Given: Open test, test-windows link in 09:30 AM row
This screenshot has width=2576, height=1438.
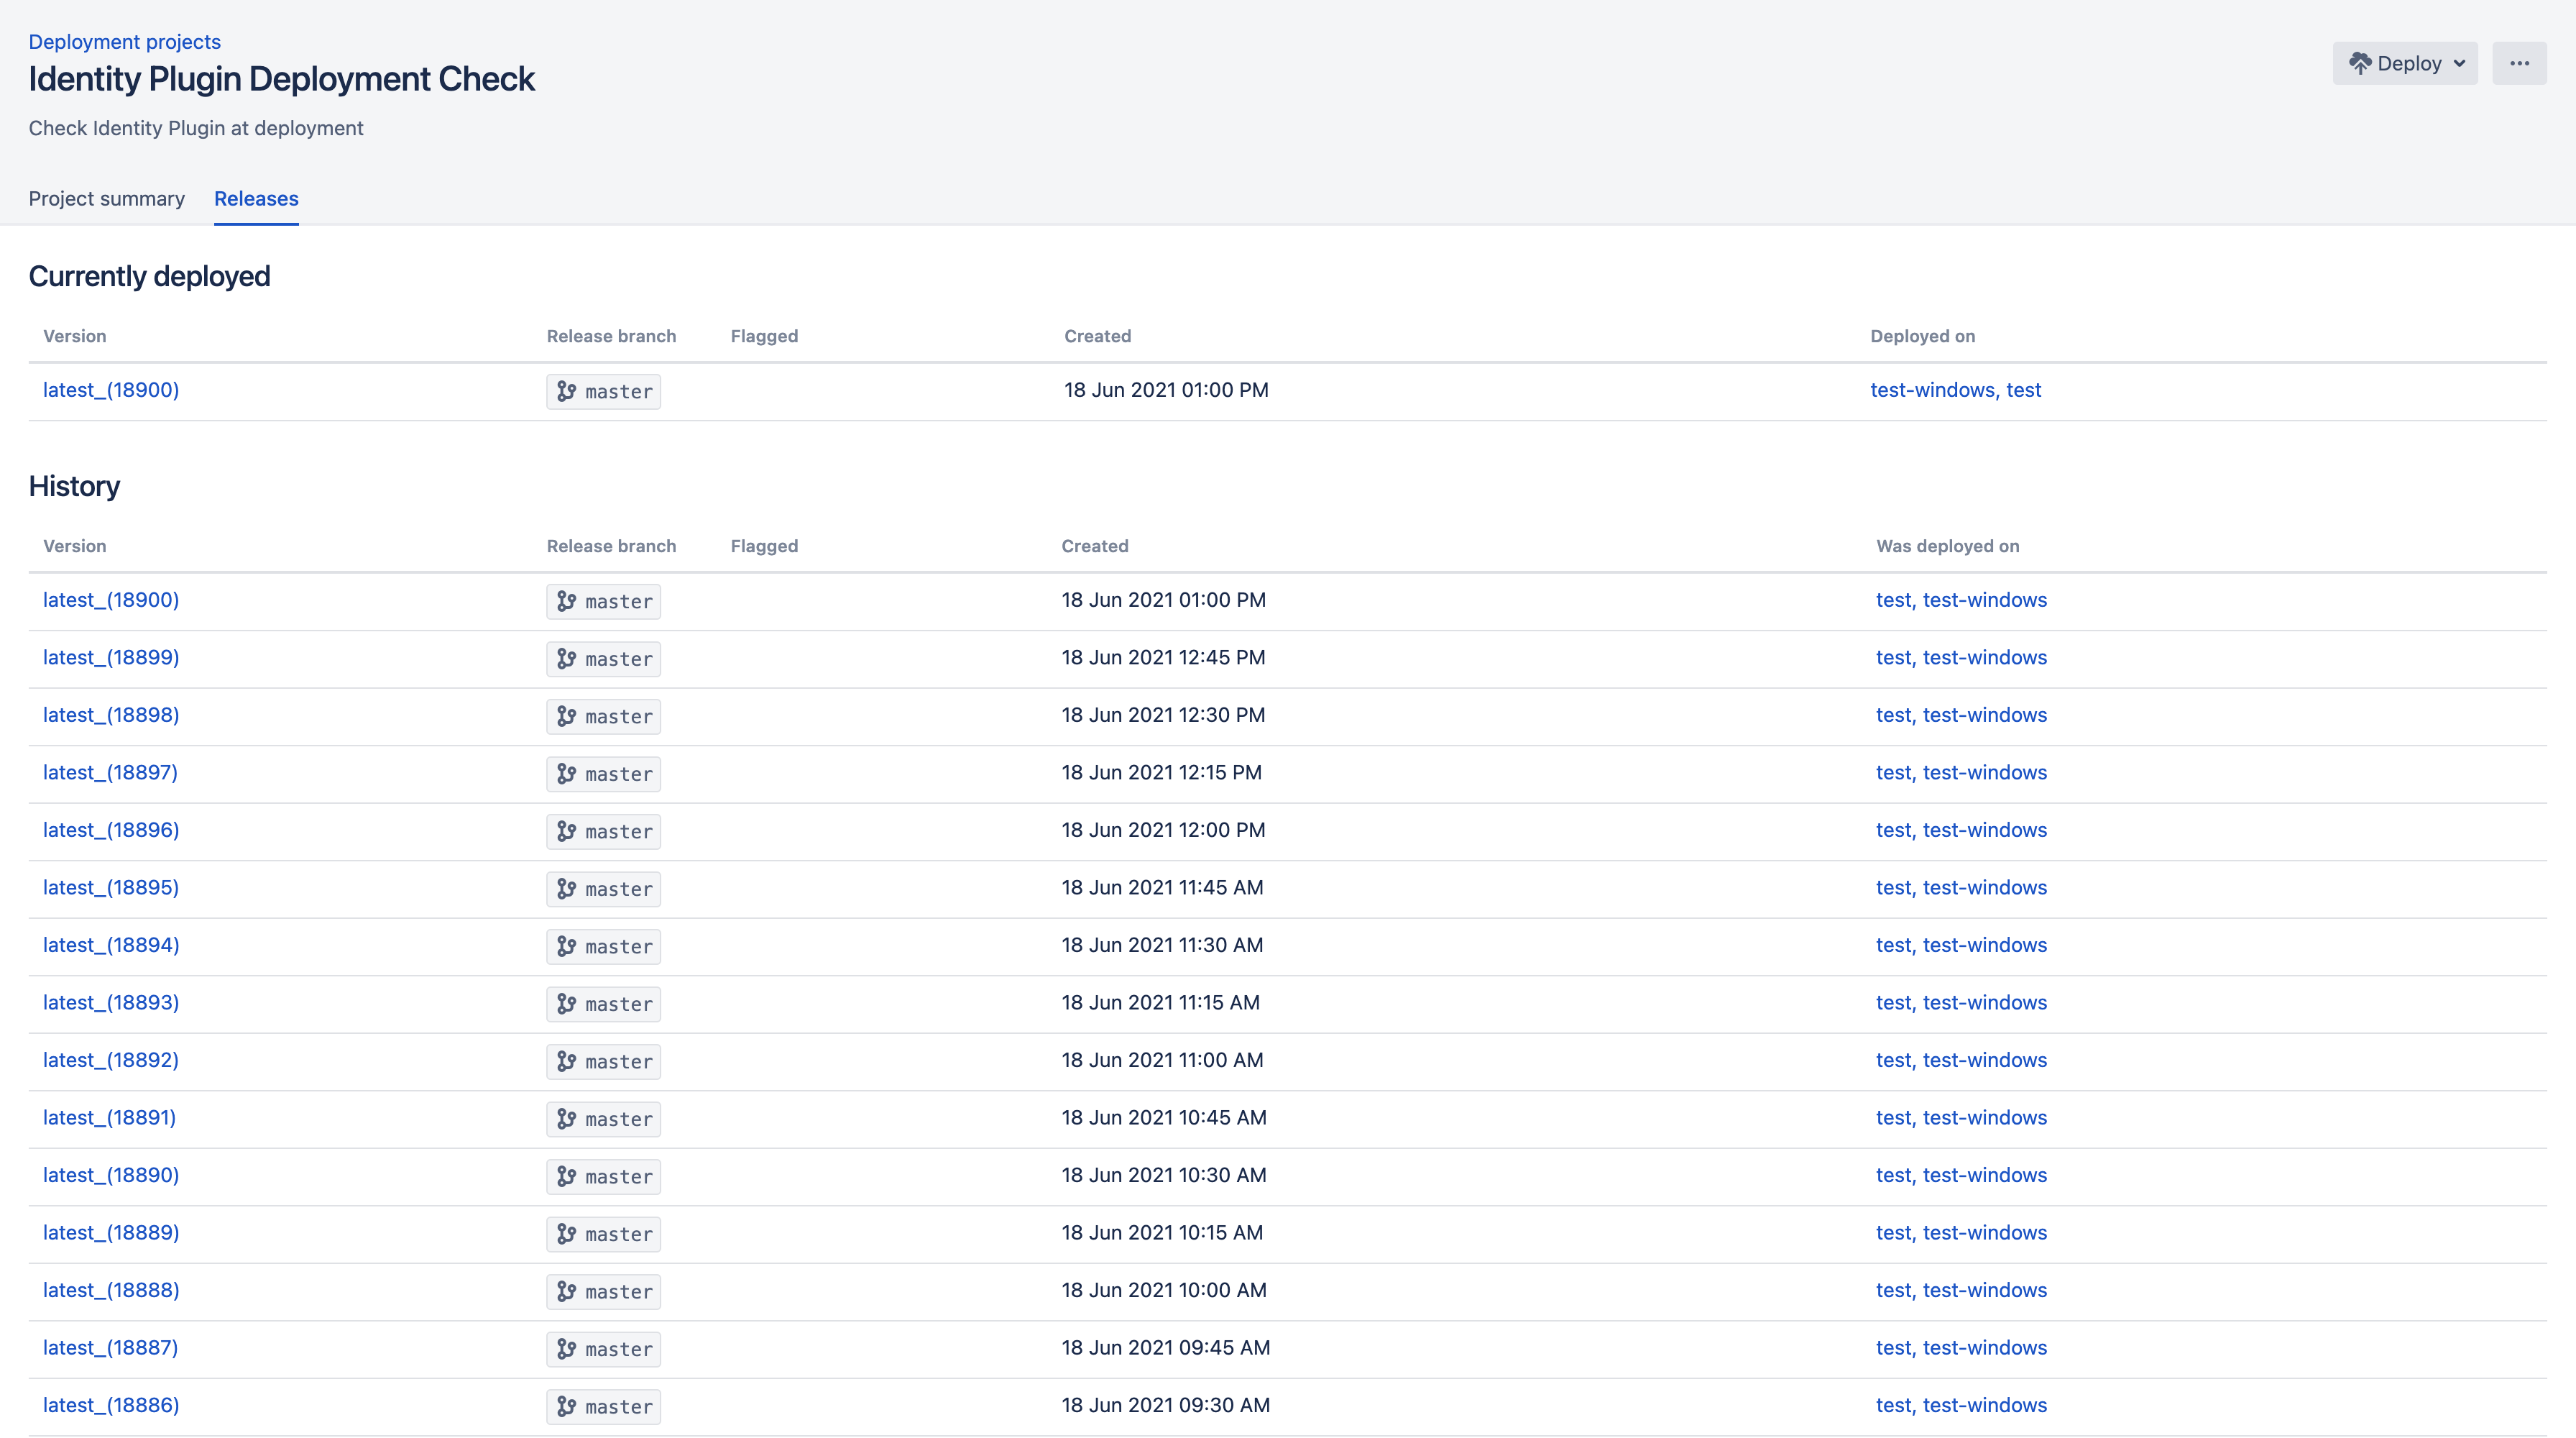Looking at the screenshot, I should coord(1961,1405).
